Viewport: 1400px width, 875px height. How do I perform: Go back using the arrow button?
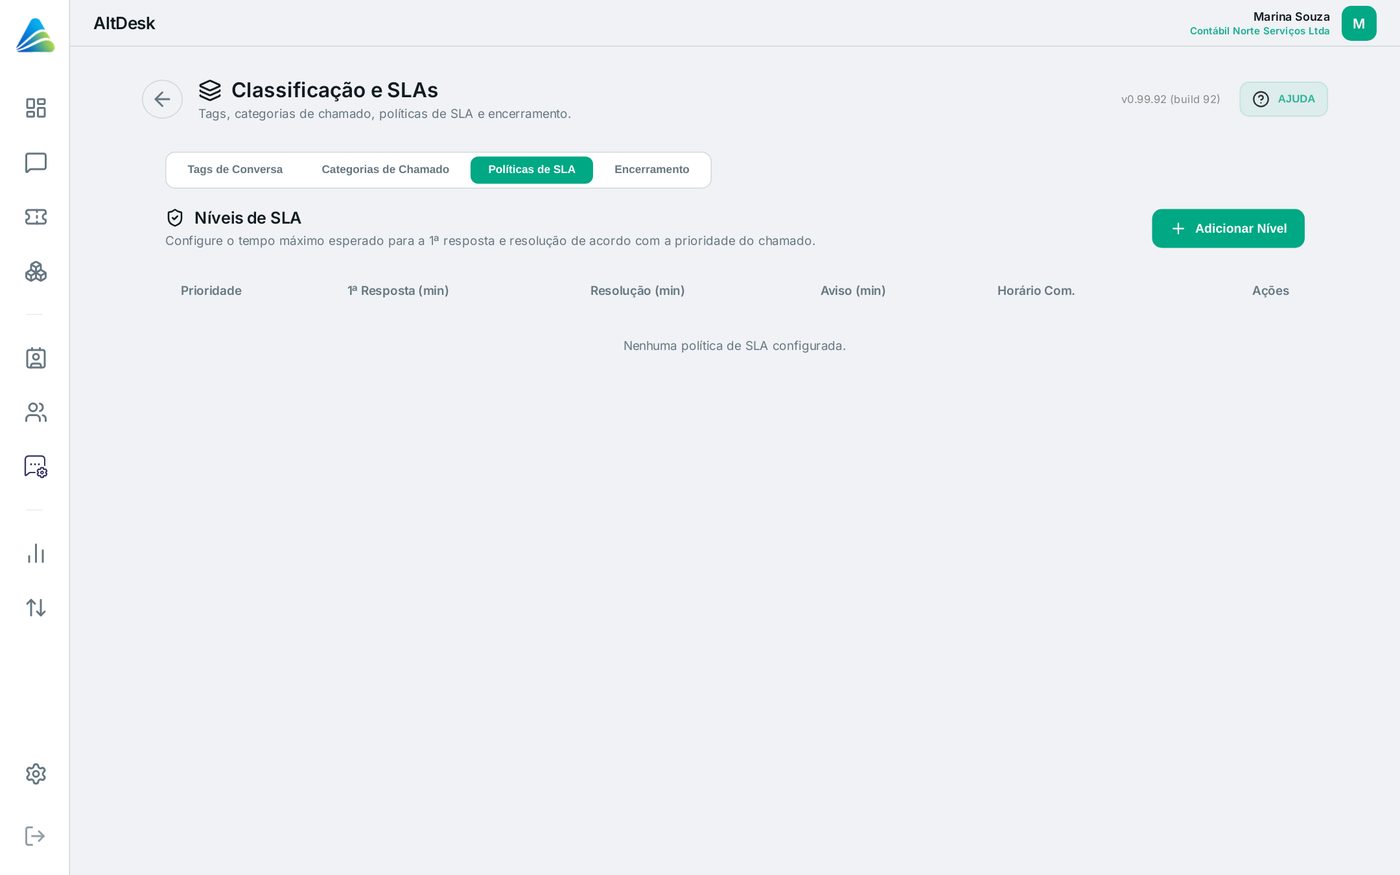162,99
